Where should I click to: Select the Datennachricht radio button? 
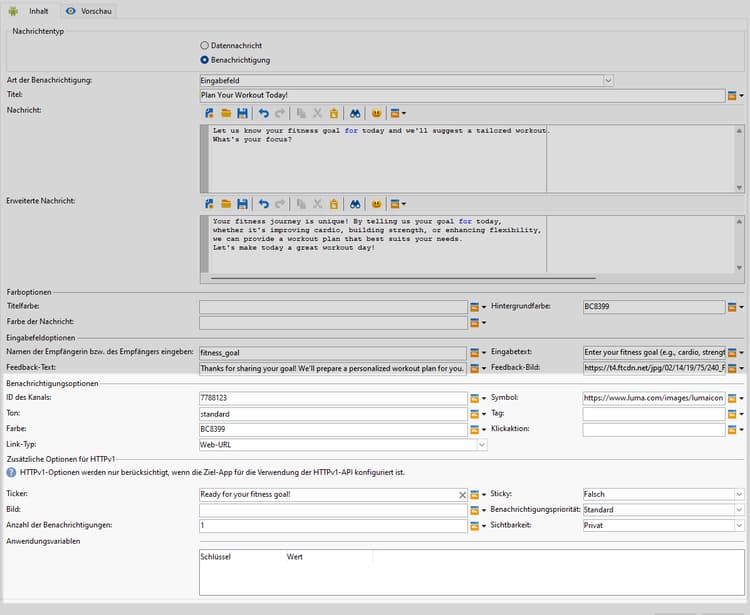click(x=205, y=45)
